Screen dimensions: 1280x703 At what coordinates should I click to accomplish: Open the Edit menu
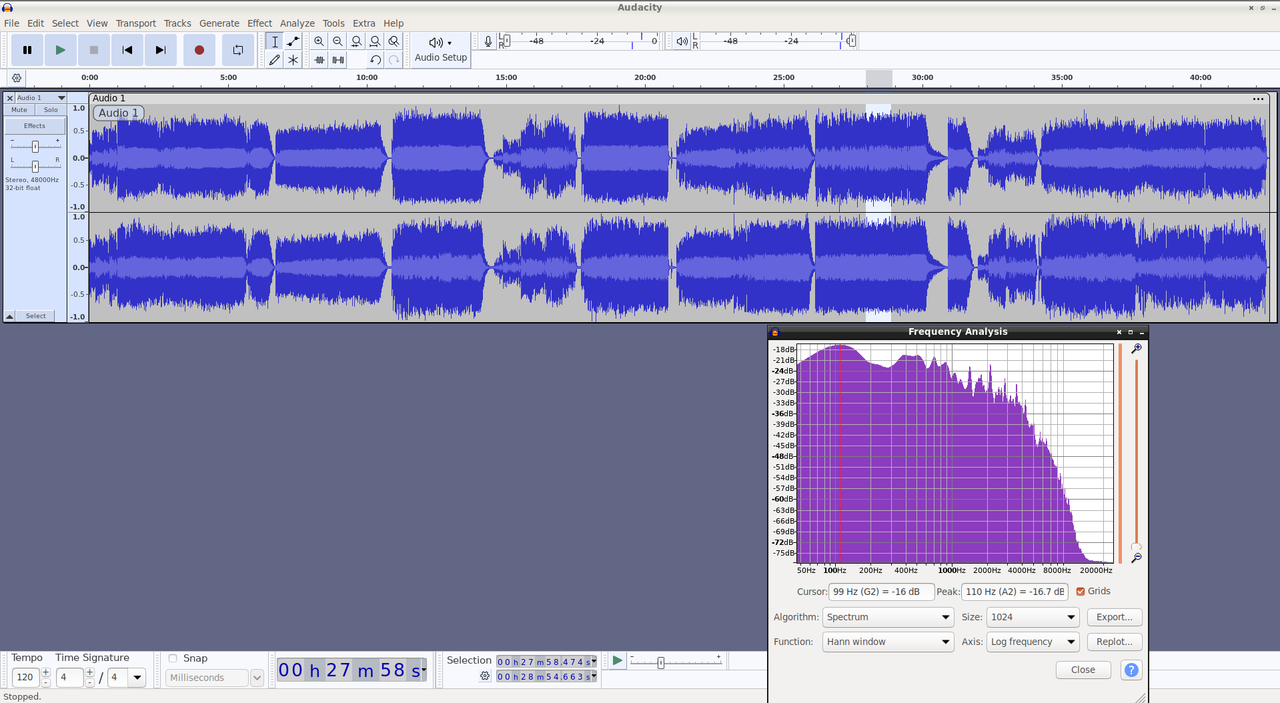(x=35, y=23)
